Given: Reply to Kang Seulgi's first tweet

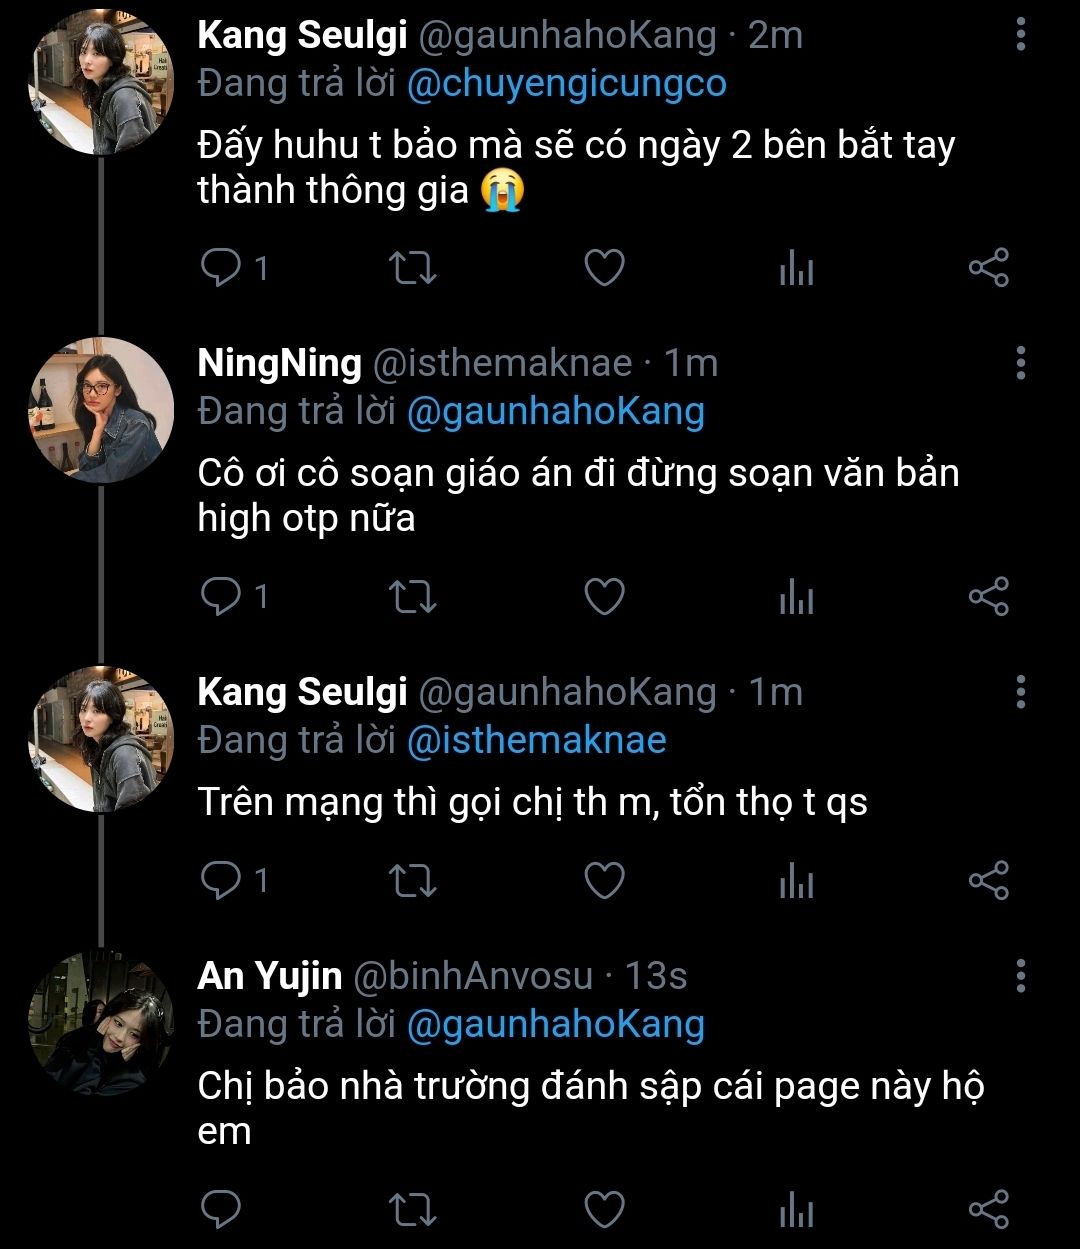Looking at the screenshot, I should pos(218,268).
